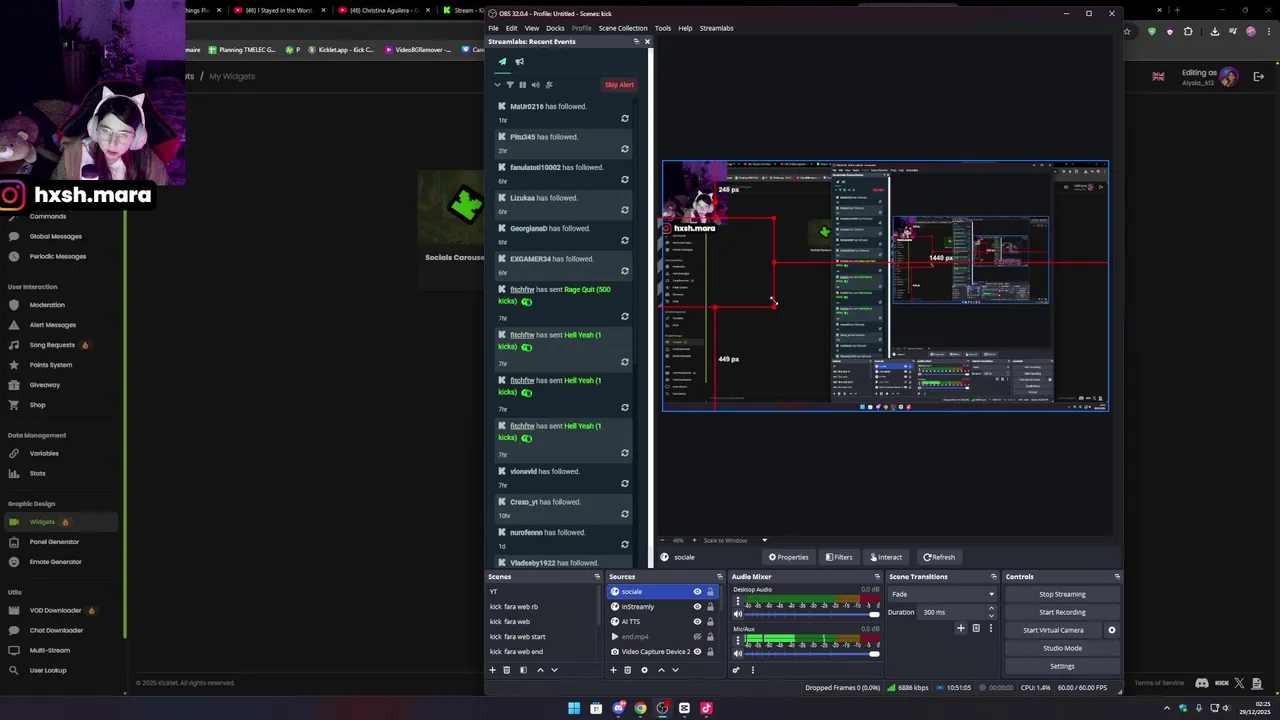1280x720 pixels.
Task: Replay the Lizukaa follow alert
Action: click(625, 210)
